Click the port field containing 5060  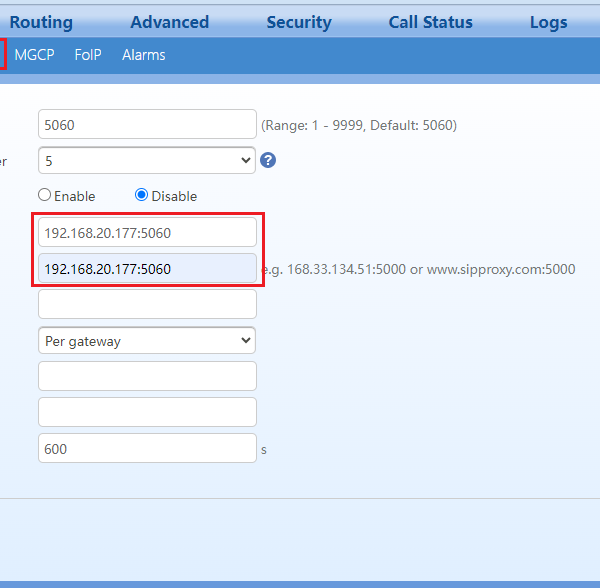[147, 125]
